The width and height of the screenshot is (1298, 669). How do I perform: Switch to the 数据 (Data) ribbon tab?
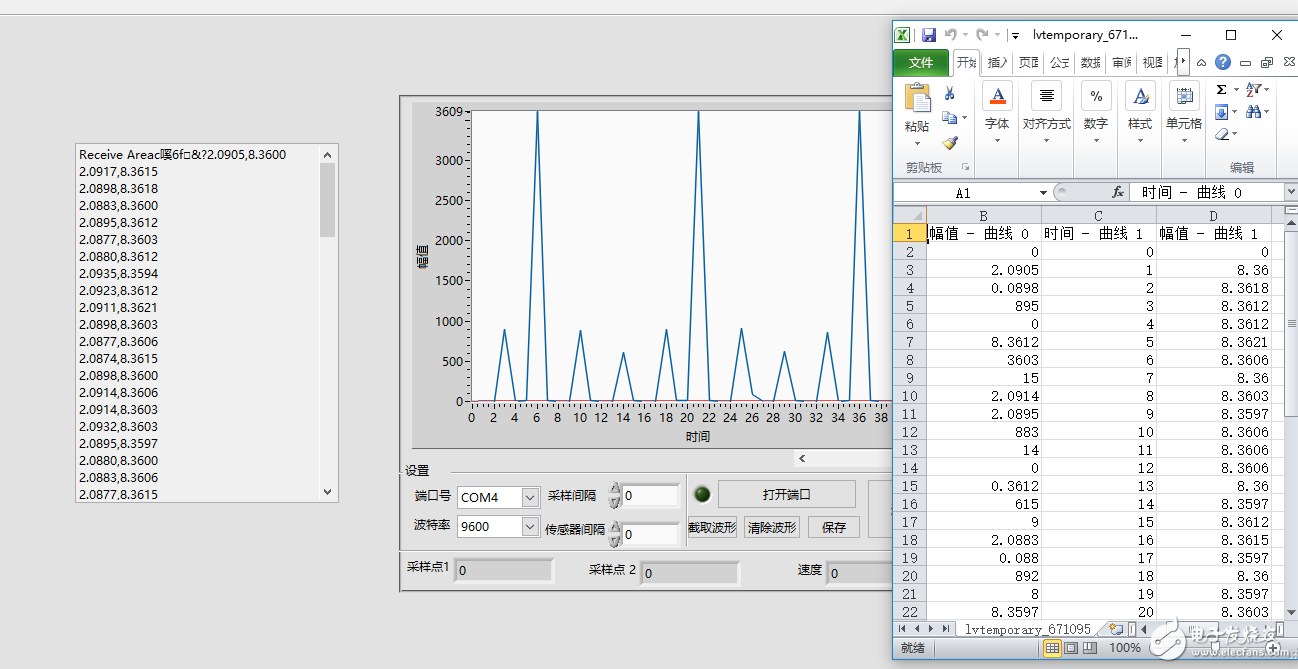click(1090, 62)
